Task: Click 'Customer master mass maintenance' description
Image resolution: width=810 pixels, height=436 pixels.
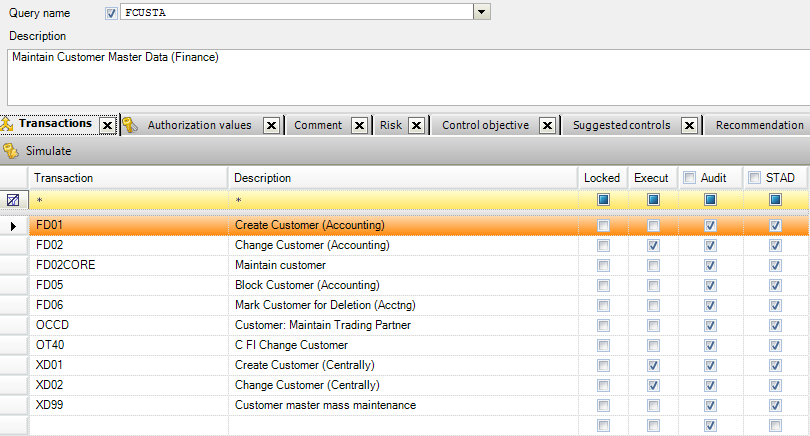Action: (325, 406)
